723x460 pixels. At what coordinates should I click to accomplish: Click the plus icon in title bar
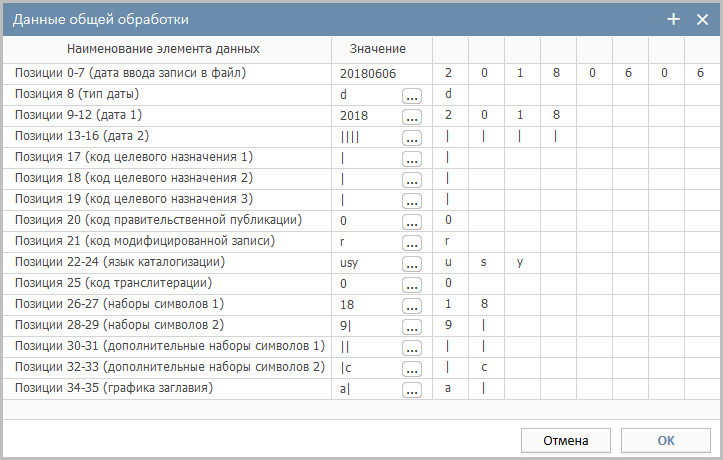pyautogui.click(x=673, y=19)
